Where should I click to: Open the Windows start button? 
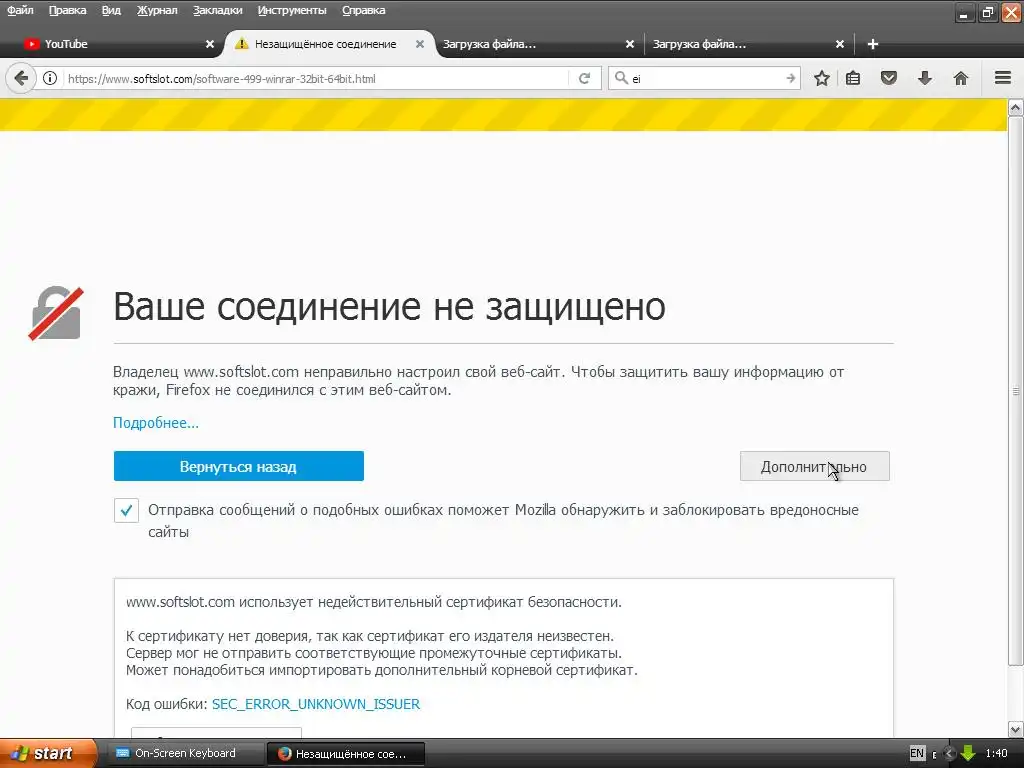click(47, 753)
